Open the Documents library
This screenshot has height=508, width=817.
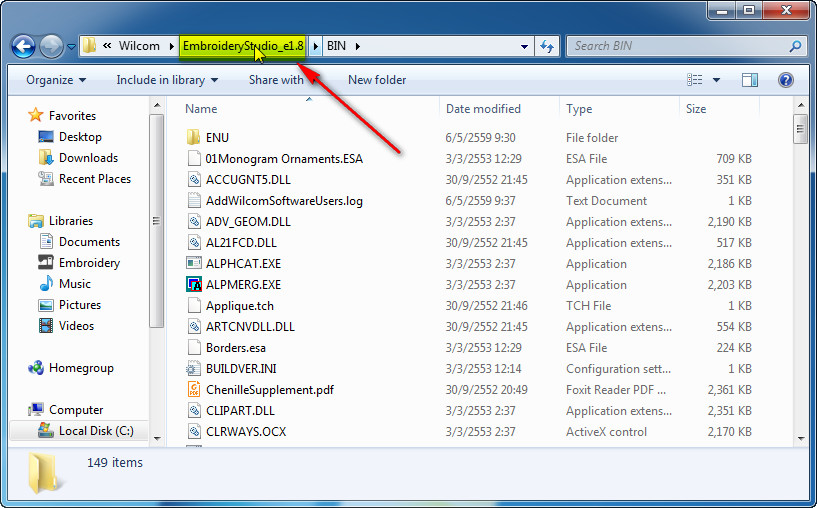(79, 242)
